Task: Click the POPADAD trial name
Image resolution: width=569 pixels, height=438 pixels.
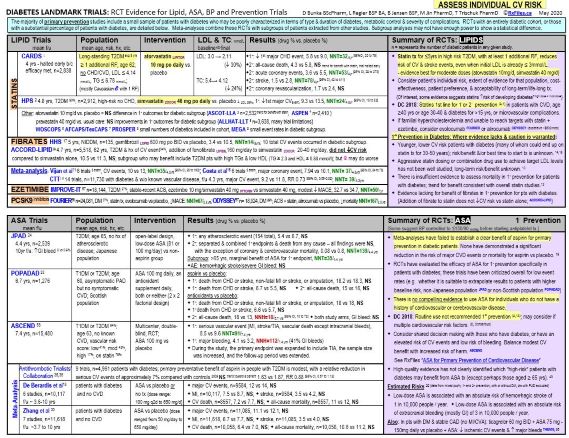Action: [25, 273]
